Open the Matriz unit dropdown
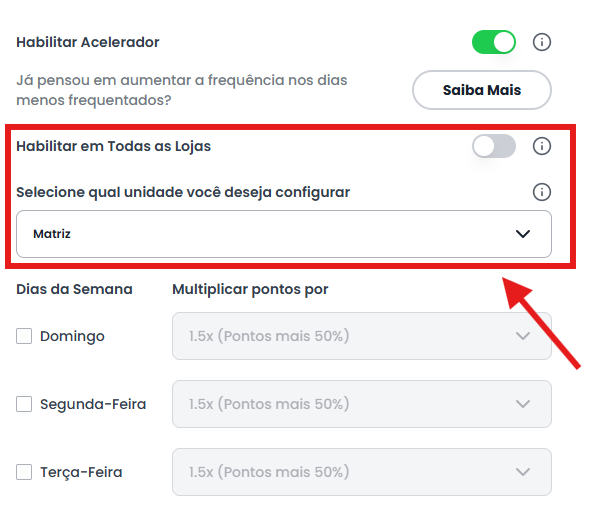The height and width of the screenshot is (505, 595). (284, 234)
